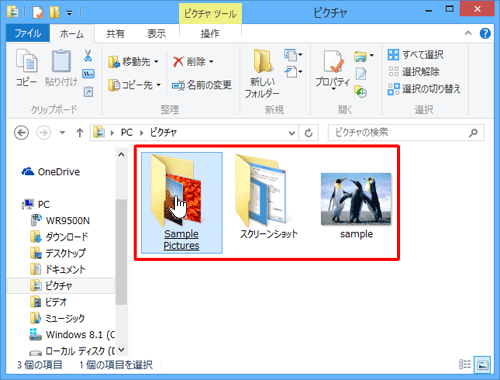The image size is (500, 380).
Task: Expand the Open dropdown in 開く group
Action: [x=364, y=56]
